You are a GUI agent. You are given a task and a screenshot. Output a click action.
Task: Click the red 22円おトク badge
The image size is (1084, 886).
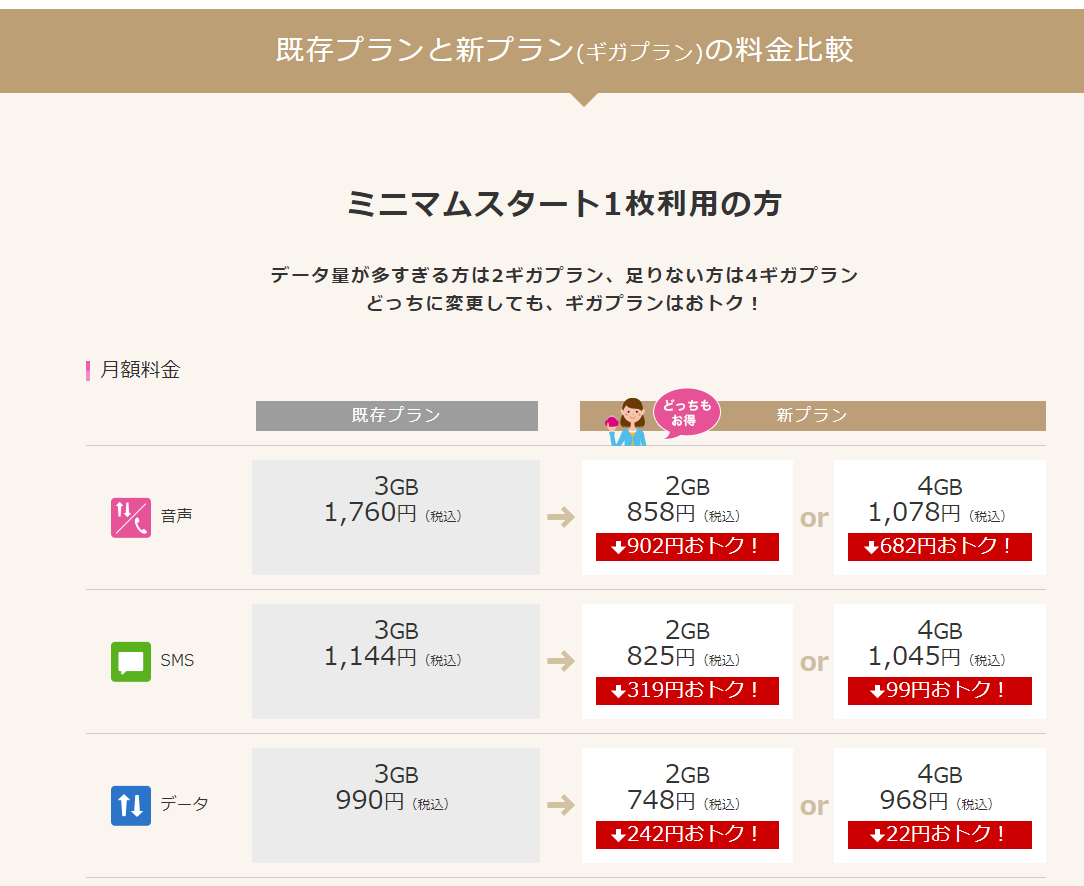click(x=939, y=835)
